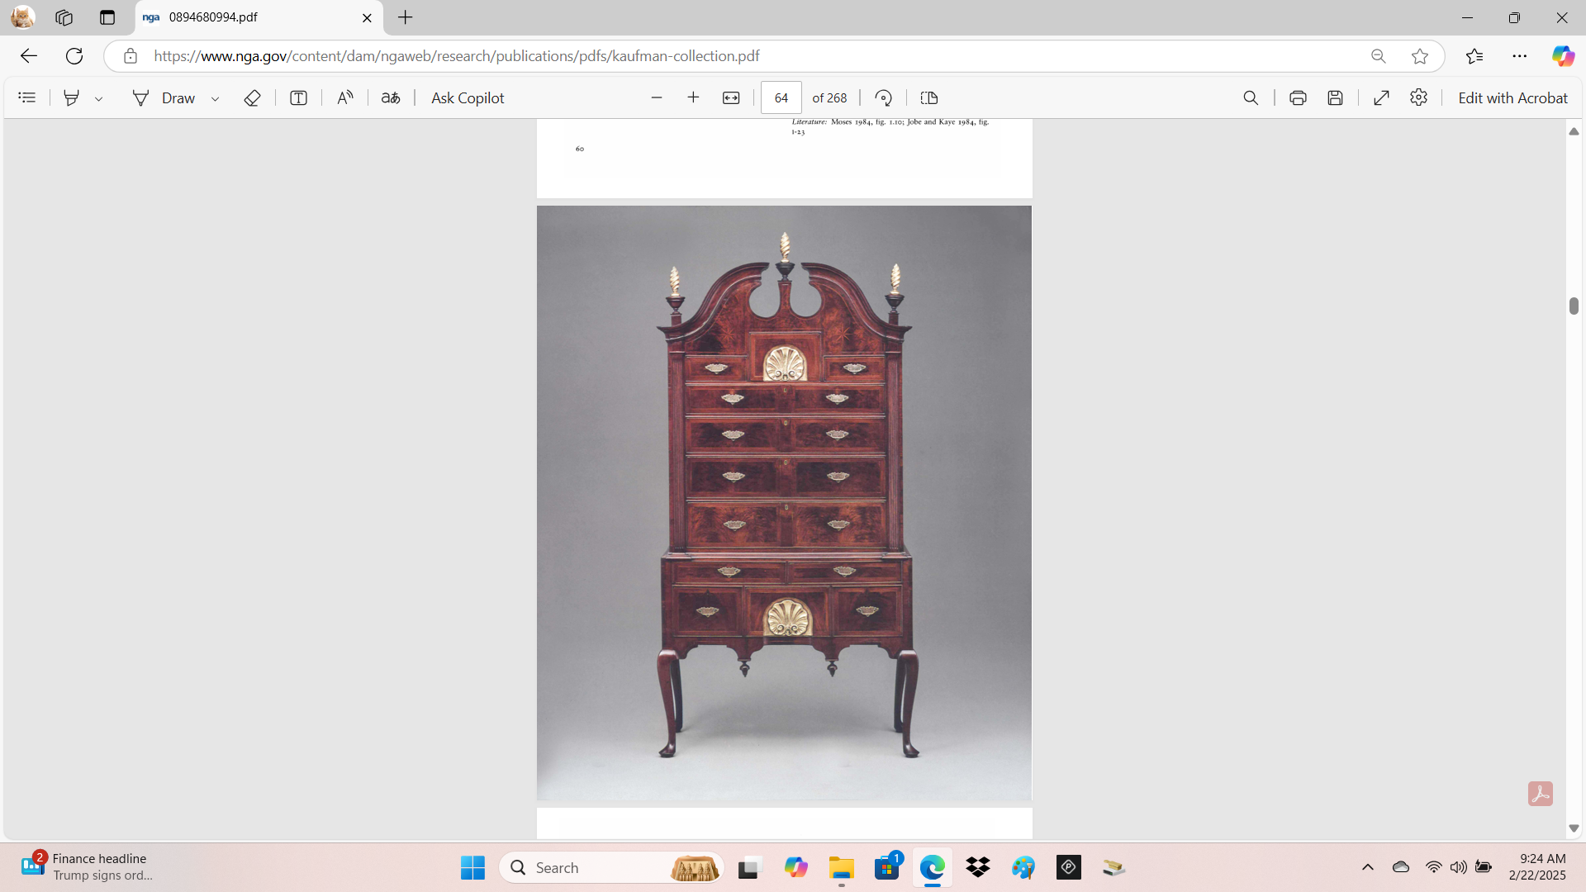Focus the page number field showing 64
The width and height of the screenshot is (1586, 892).
(781, 98)
